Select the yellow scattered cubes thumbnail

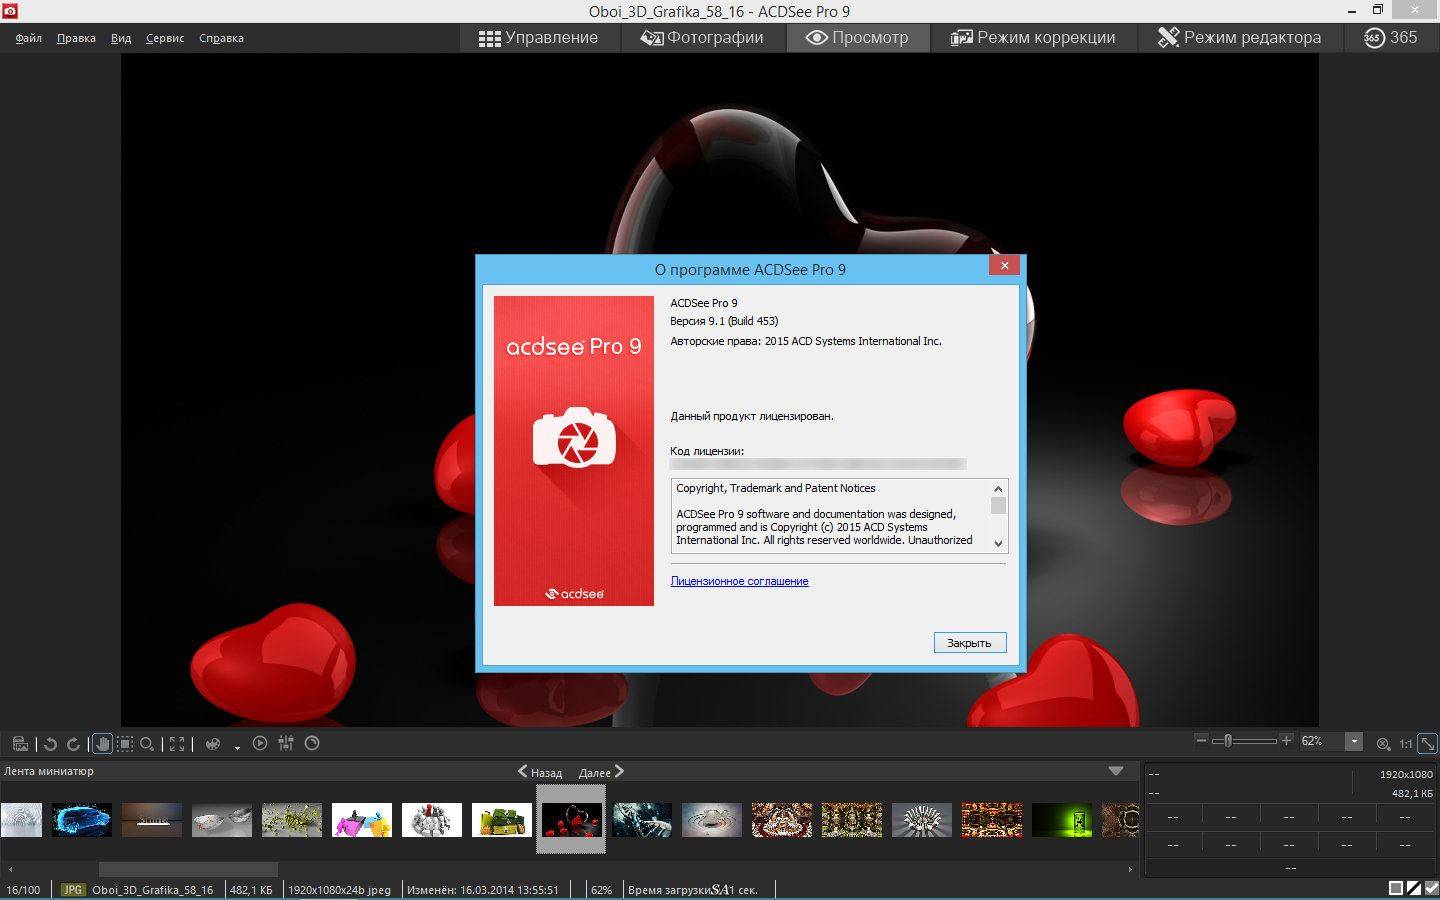click(292, 820)
